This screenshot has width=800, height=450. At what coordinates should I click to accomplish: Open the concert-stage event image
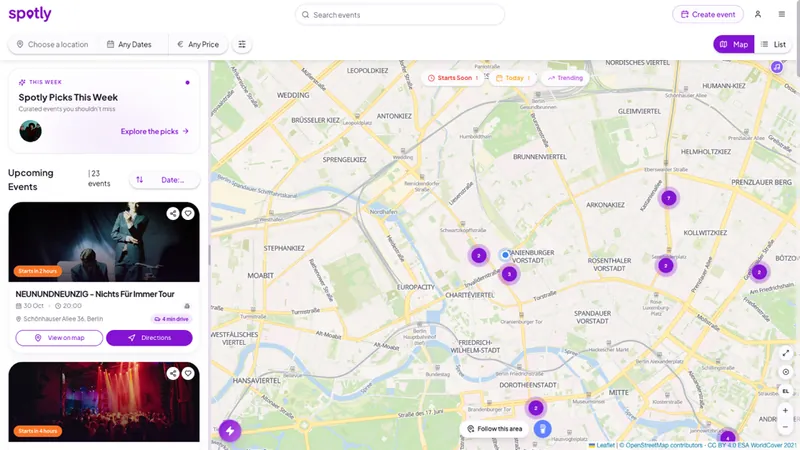coord(104,402)
